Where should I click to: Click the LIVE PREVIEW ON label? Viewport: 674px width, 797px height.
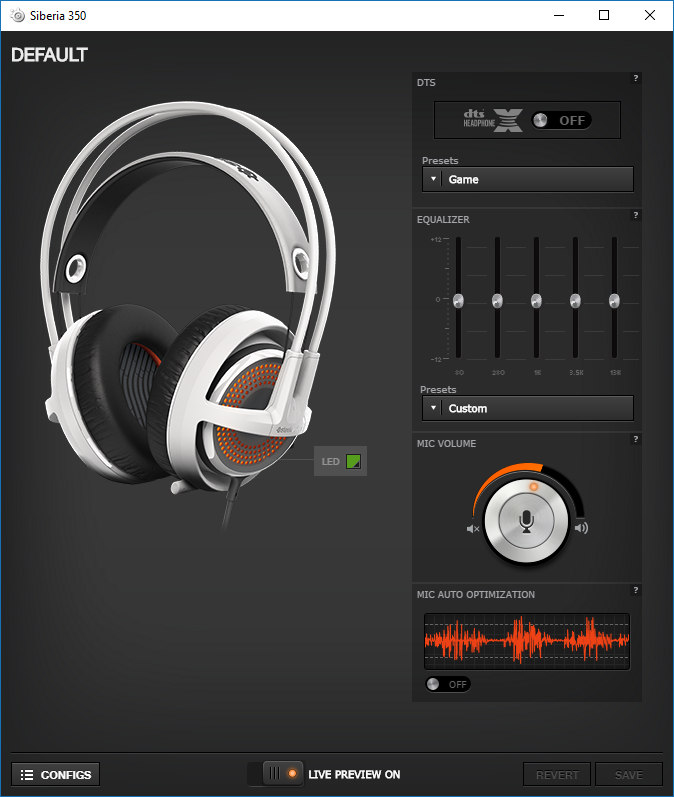354,775
